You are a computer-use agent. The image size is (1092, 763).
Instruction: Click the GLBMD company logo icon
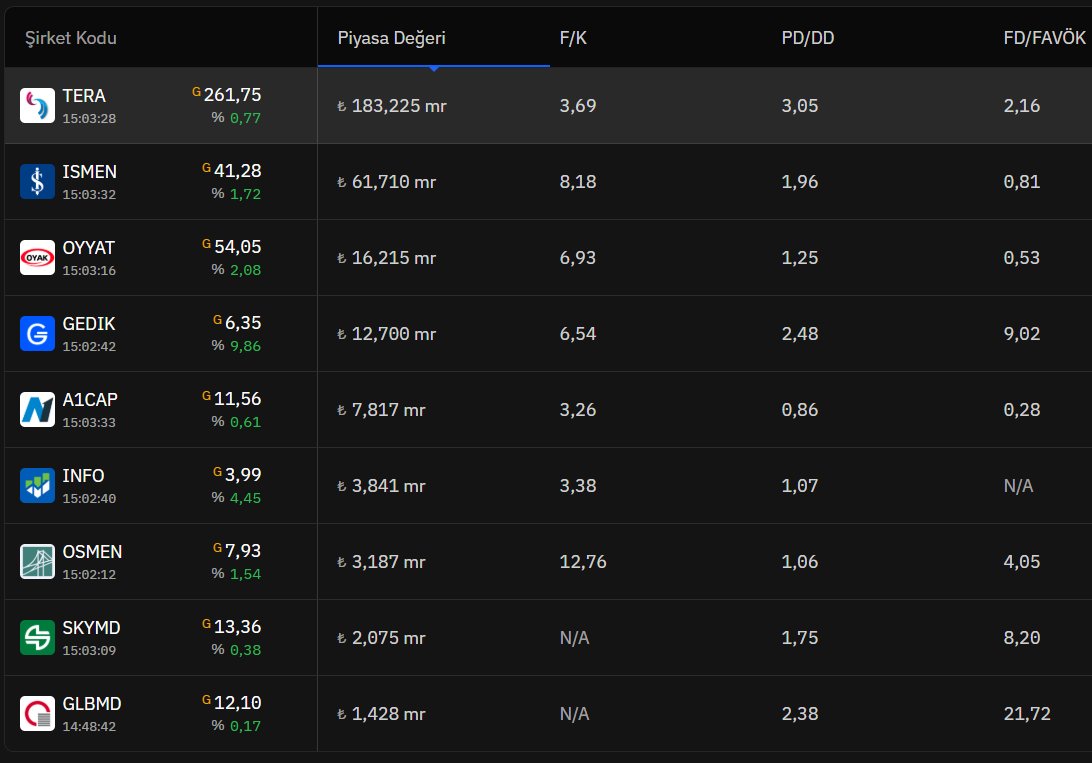click(37, 713)
